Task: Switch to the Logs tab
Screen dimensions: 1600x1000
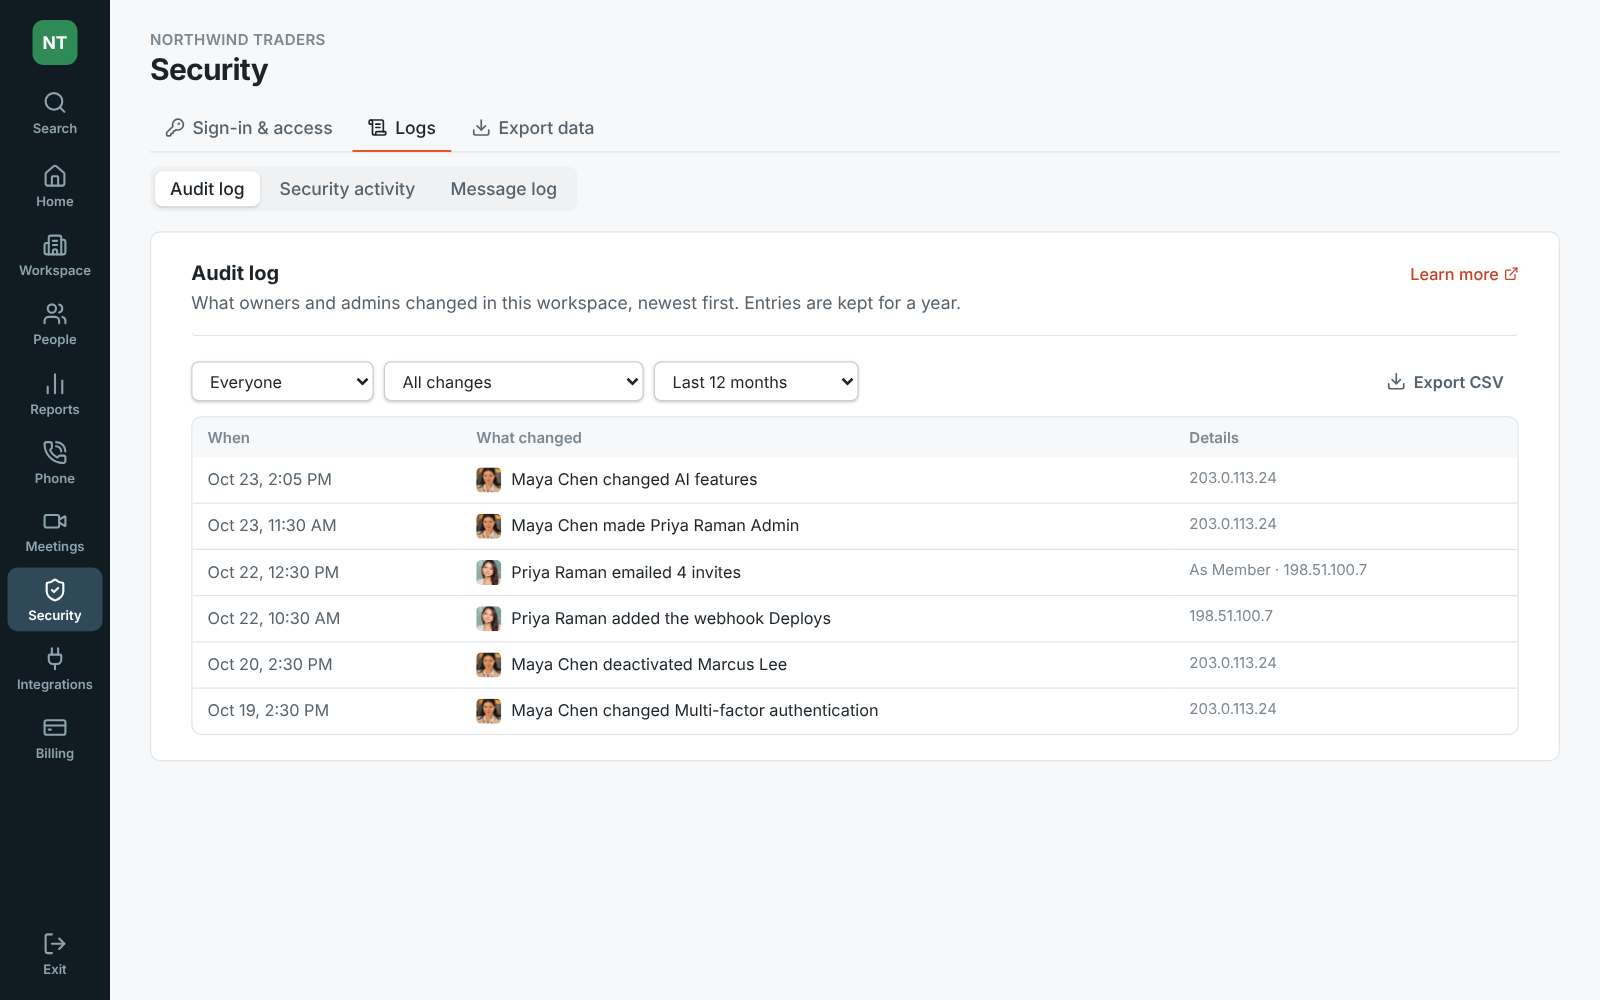Action: (402, 128)
